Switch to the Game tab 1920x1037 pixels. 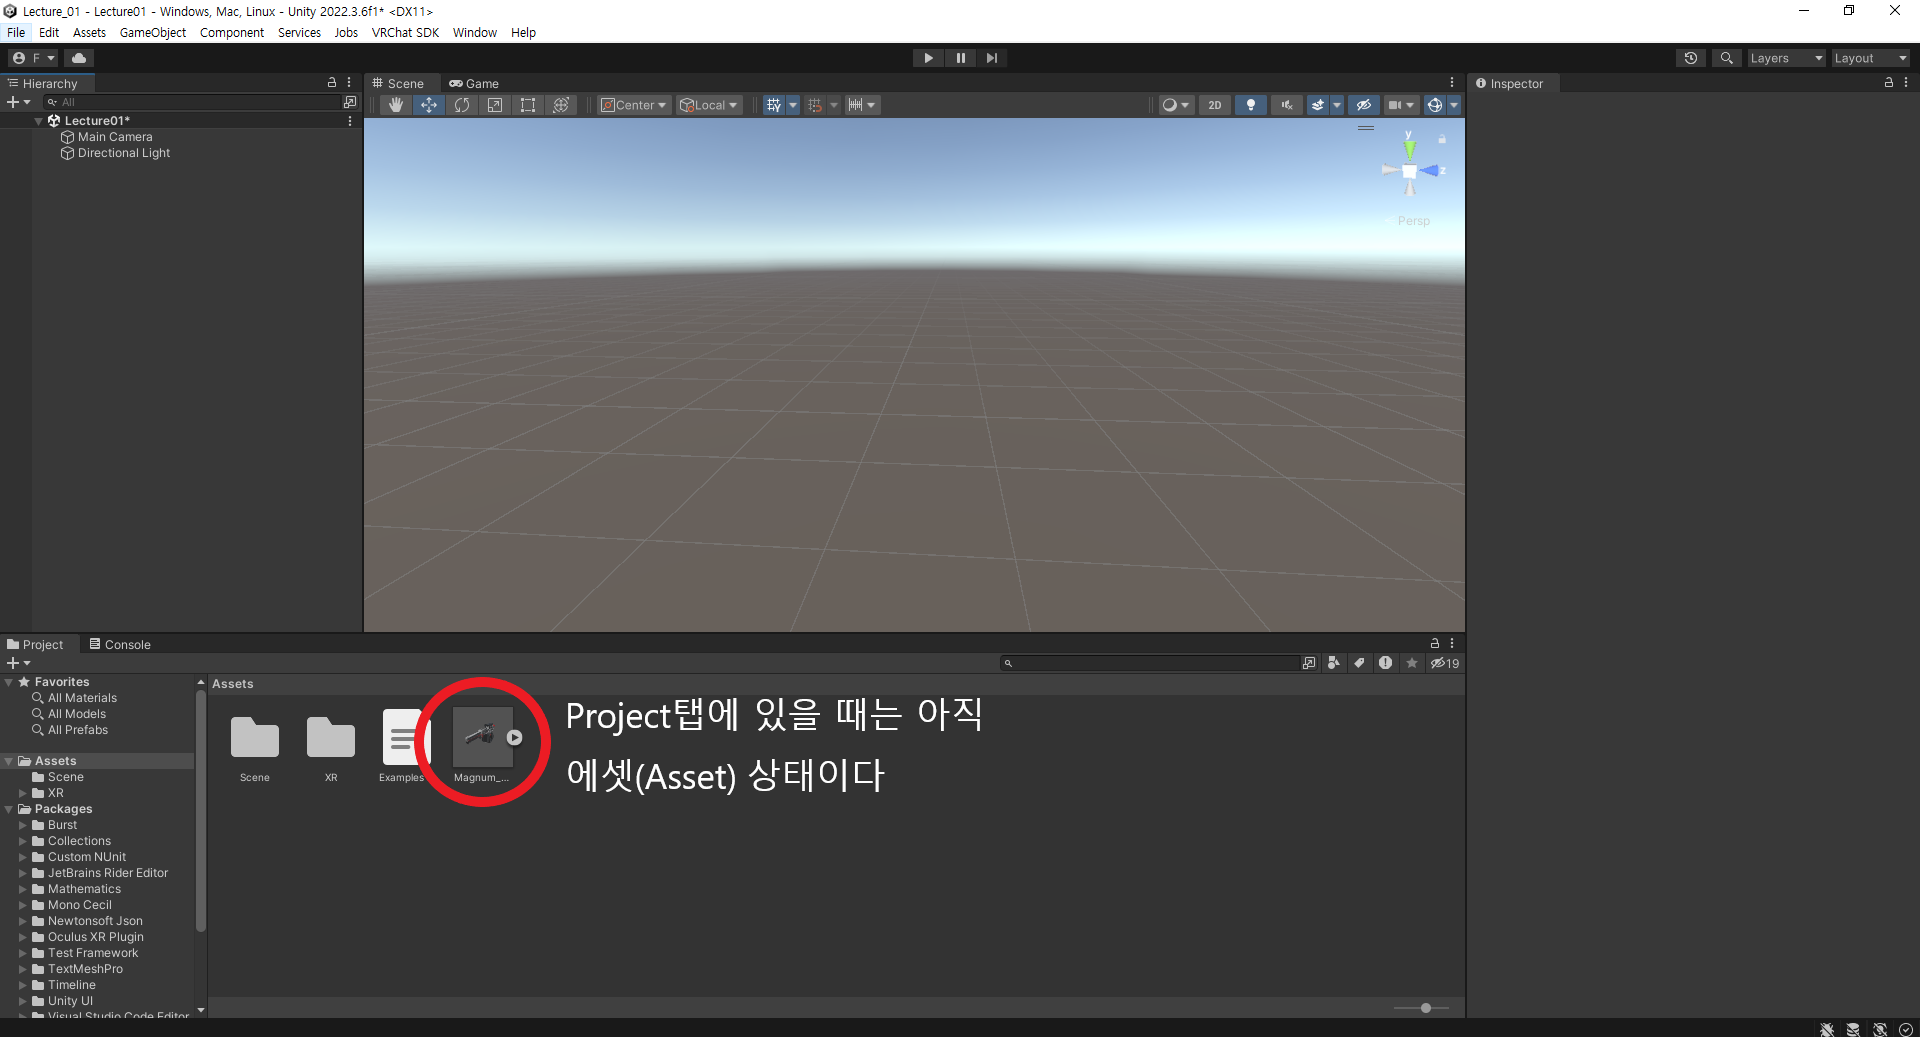point(474,84)
